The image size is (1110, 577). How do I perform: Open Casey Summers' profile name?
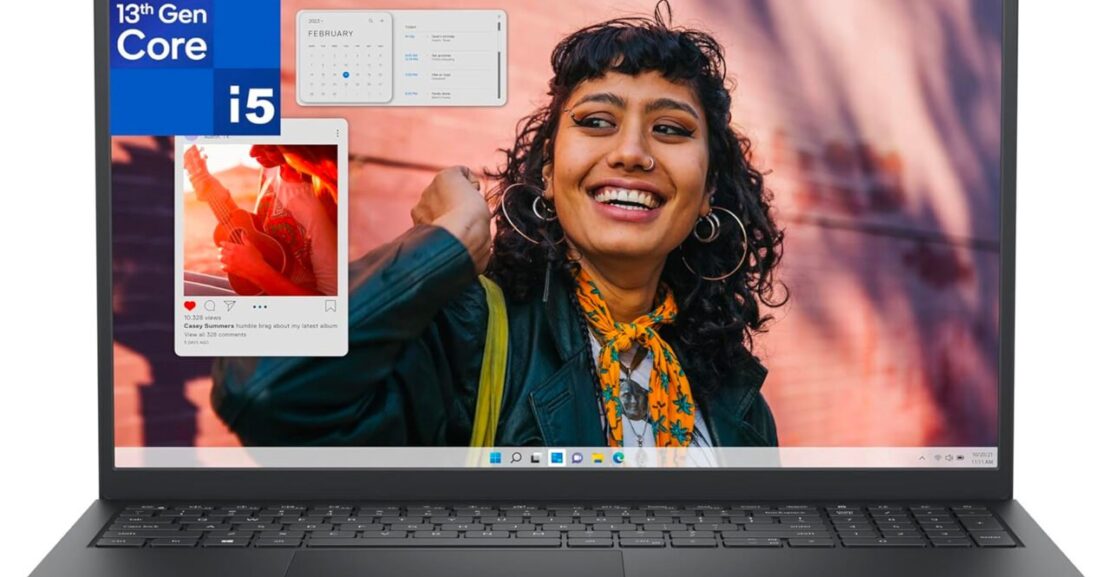click(210, 325)
